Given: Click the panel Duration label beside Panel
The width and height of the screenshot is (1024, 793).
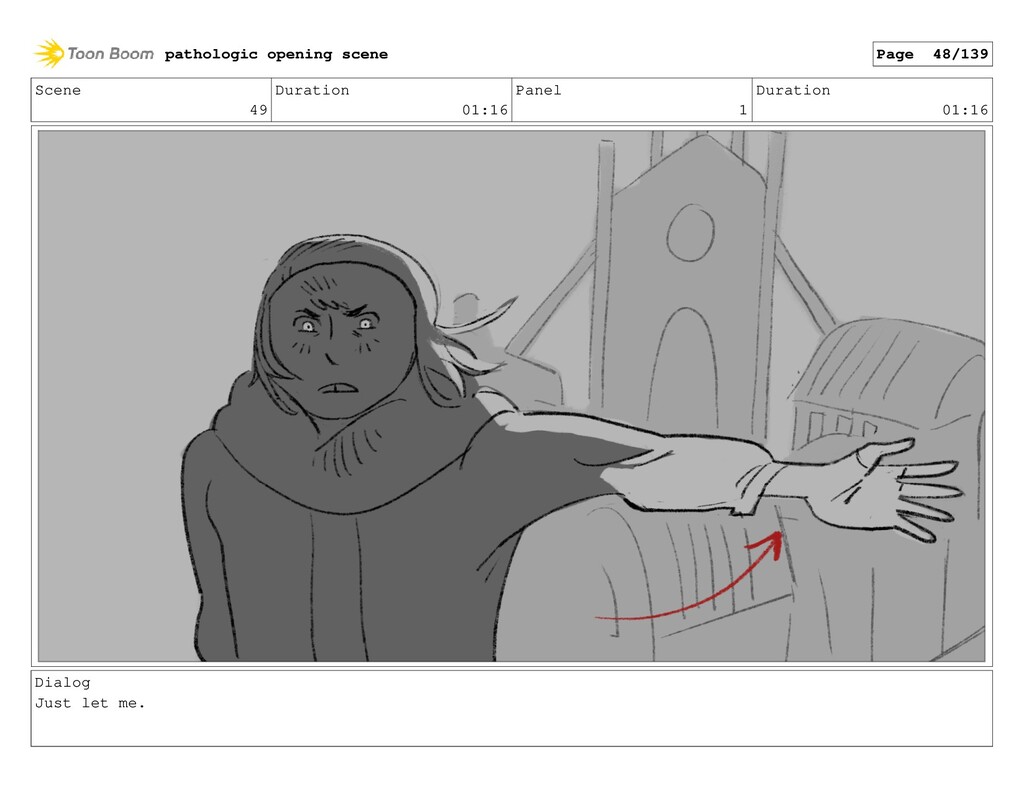Looking at the screenshot, I should point(793,90).
